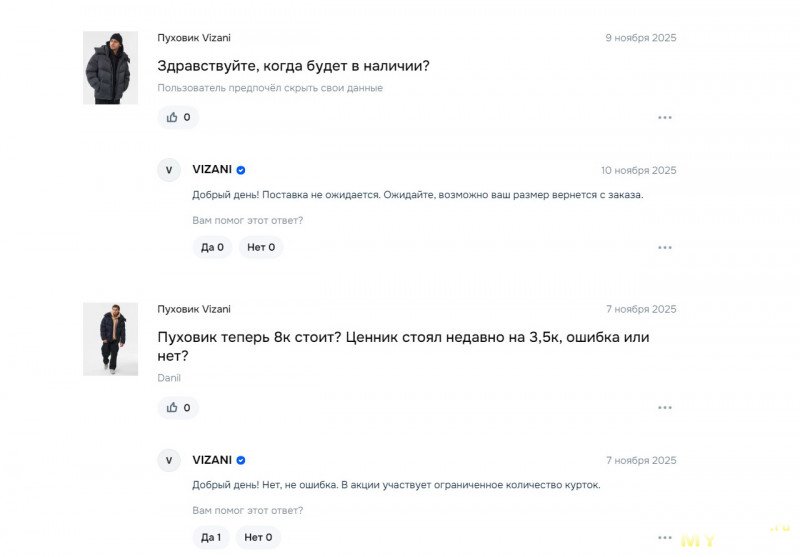Open the VIZANI seller name in the 10 ноября reply
800x557 pixels.
(211, 170)
